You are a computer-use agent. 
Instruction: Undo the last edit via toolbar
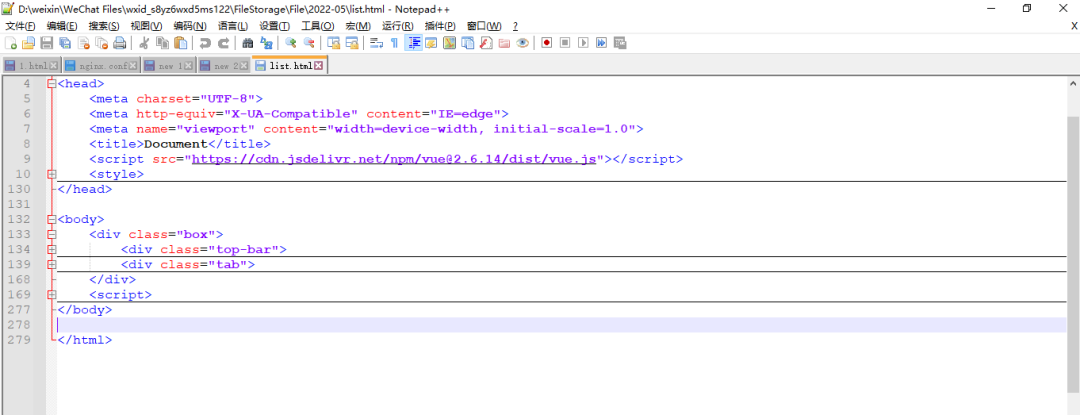205,43
